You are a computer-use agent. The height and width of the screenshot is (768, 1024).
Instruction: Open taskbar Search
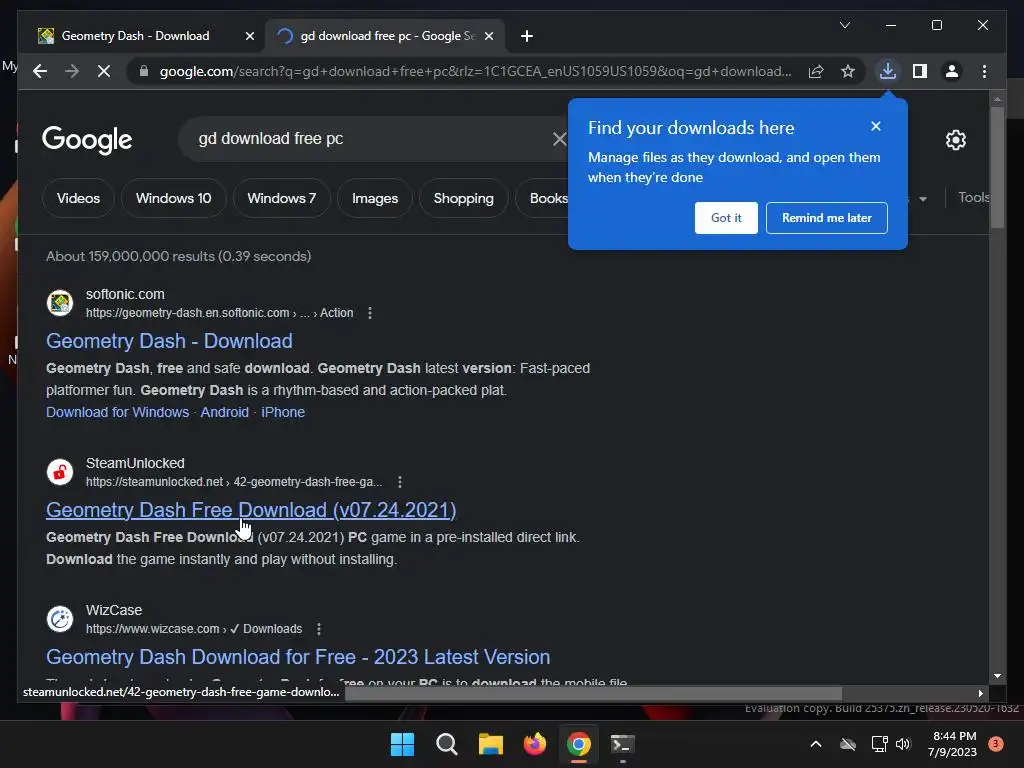click(447, 744)
